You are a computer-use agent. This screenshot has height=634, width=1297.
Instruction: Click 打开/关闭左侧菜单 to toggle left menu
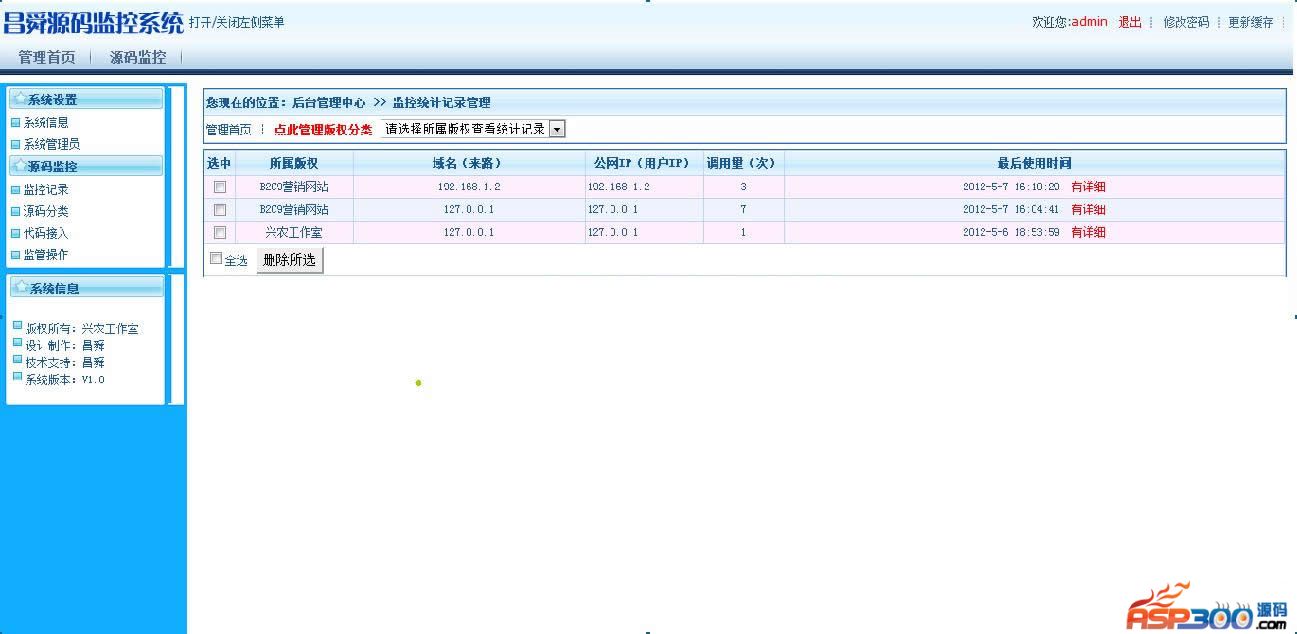click(x=237, y=22)
